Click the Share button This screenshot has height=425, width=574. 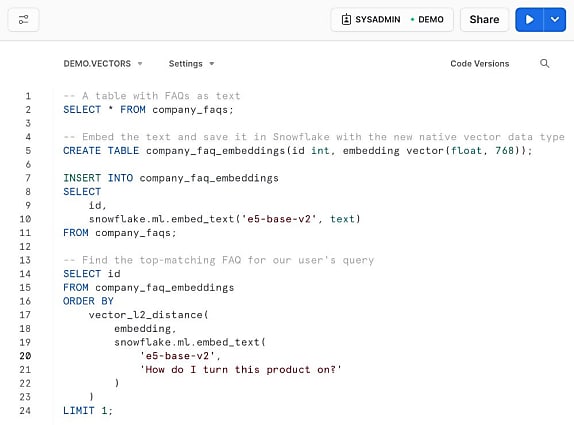click(484, 19)
